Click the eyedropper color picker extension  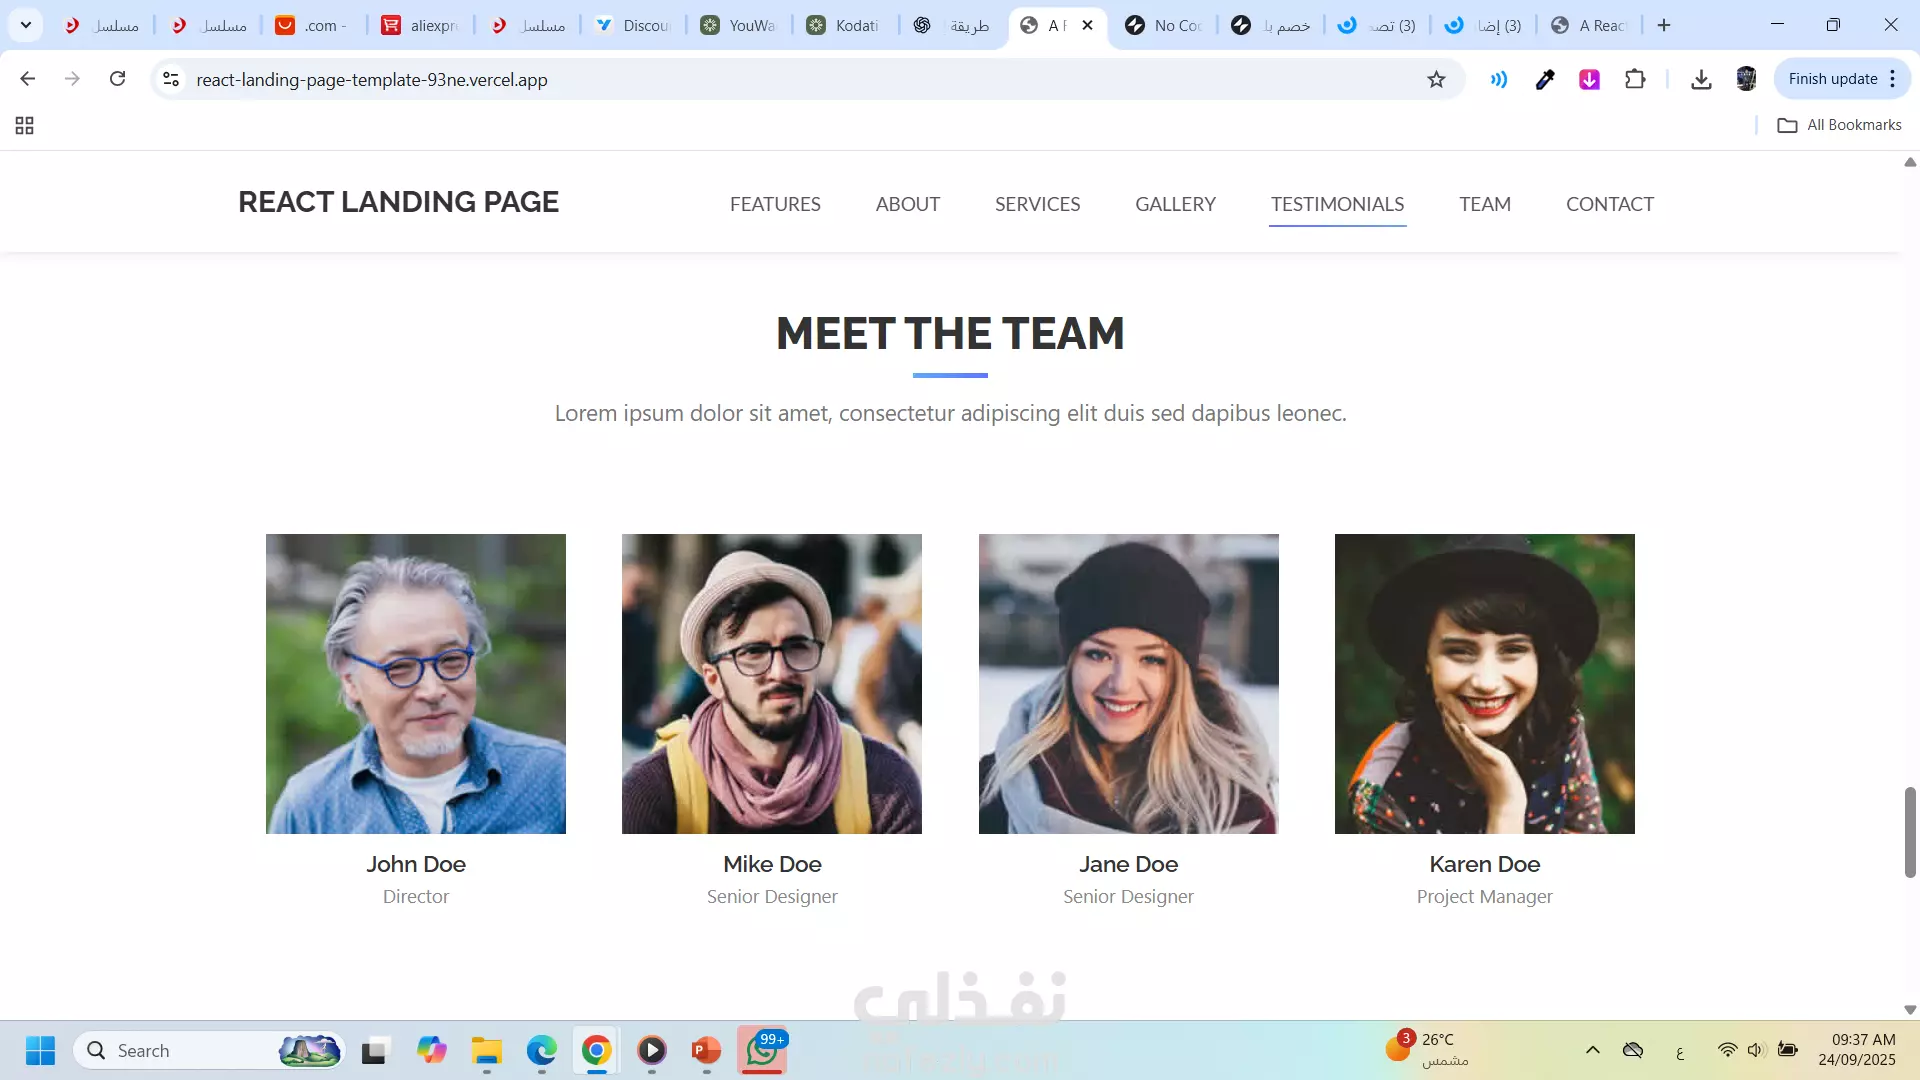[x=1545, y=79]
